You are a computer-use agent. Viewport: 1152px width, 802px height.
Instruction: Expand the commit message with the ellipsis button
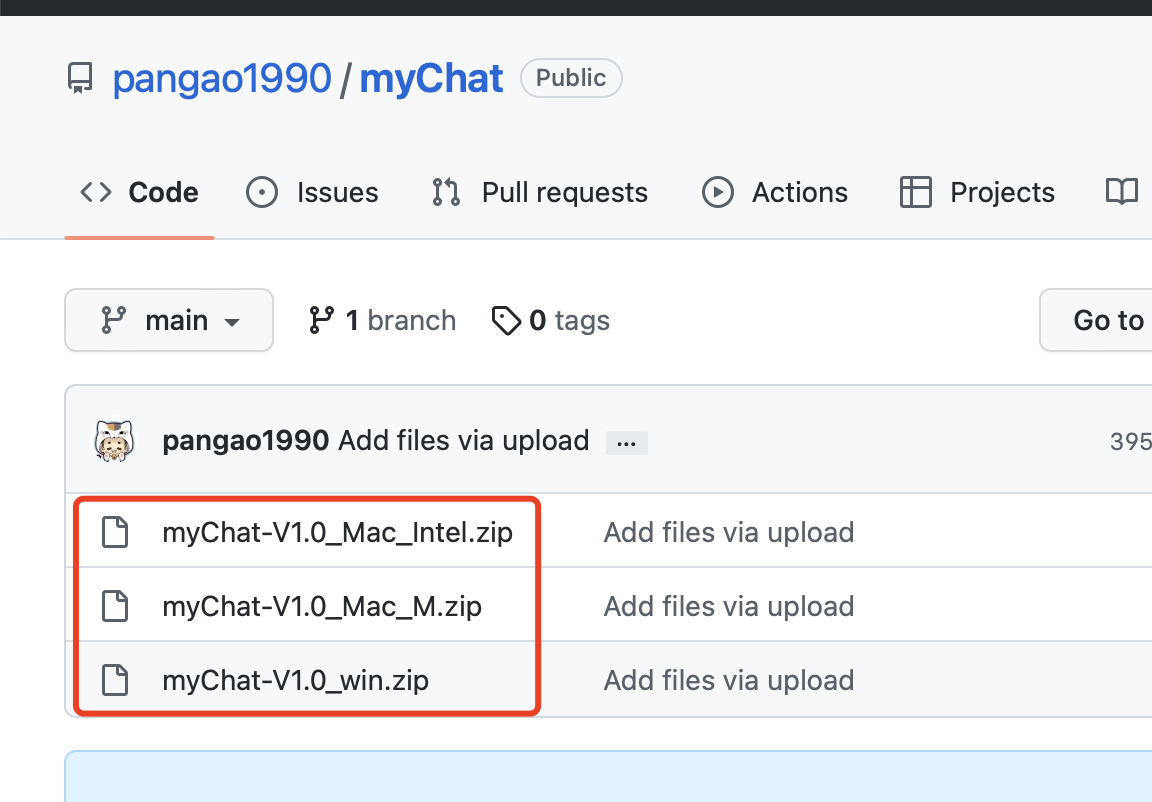point(626,442)
